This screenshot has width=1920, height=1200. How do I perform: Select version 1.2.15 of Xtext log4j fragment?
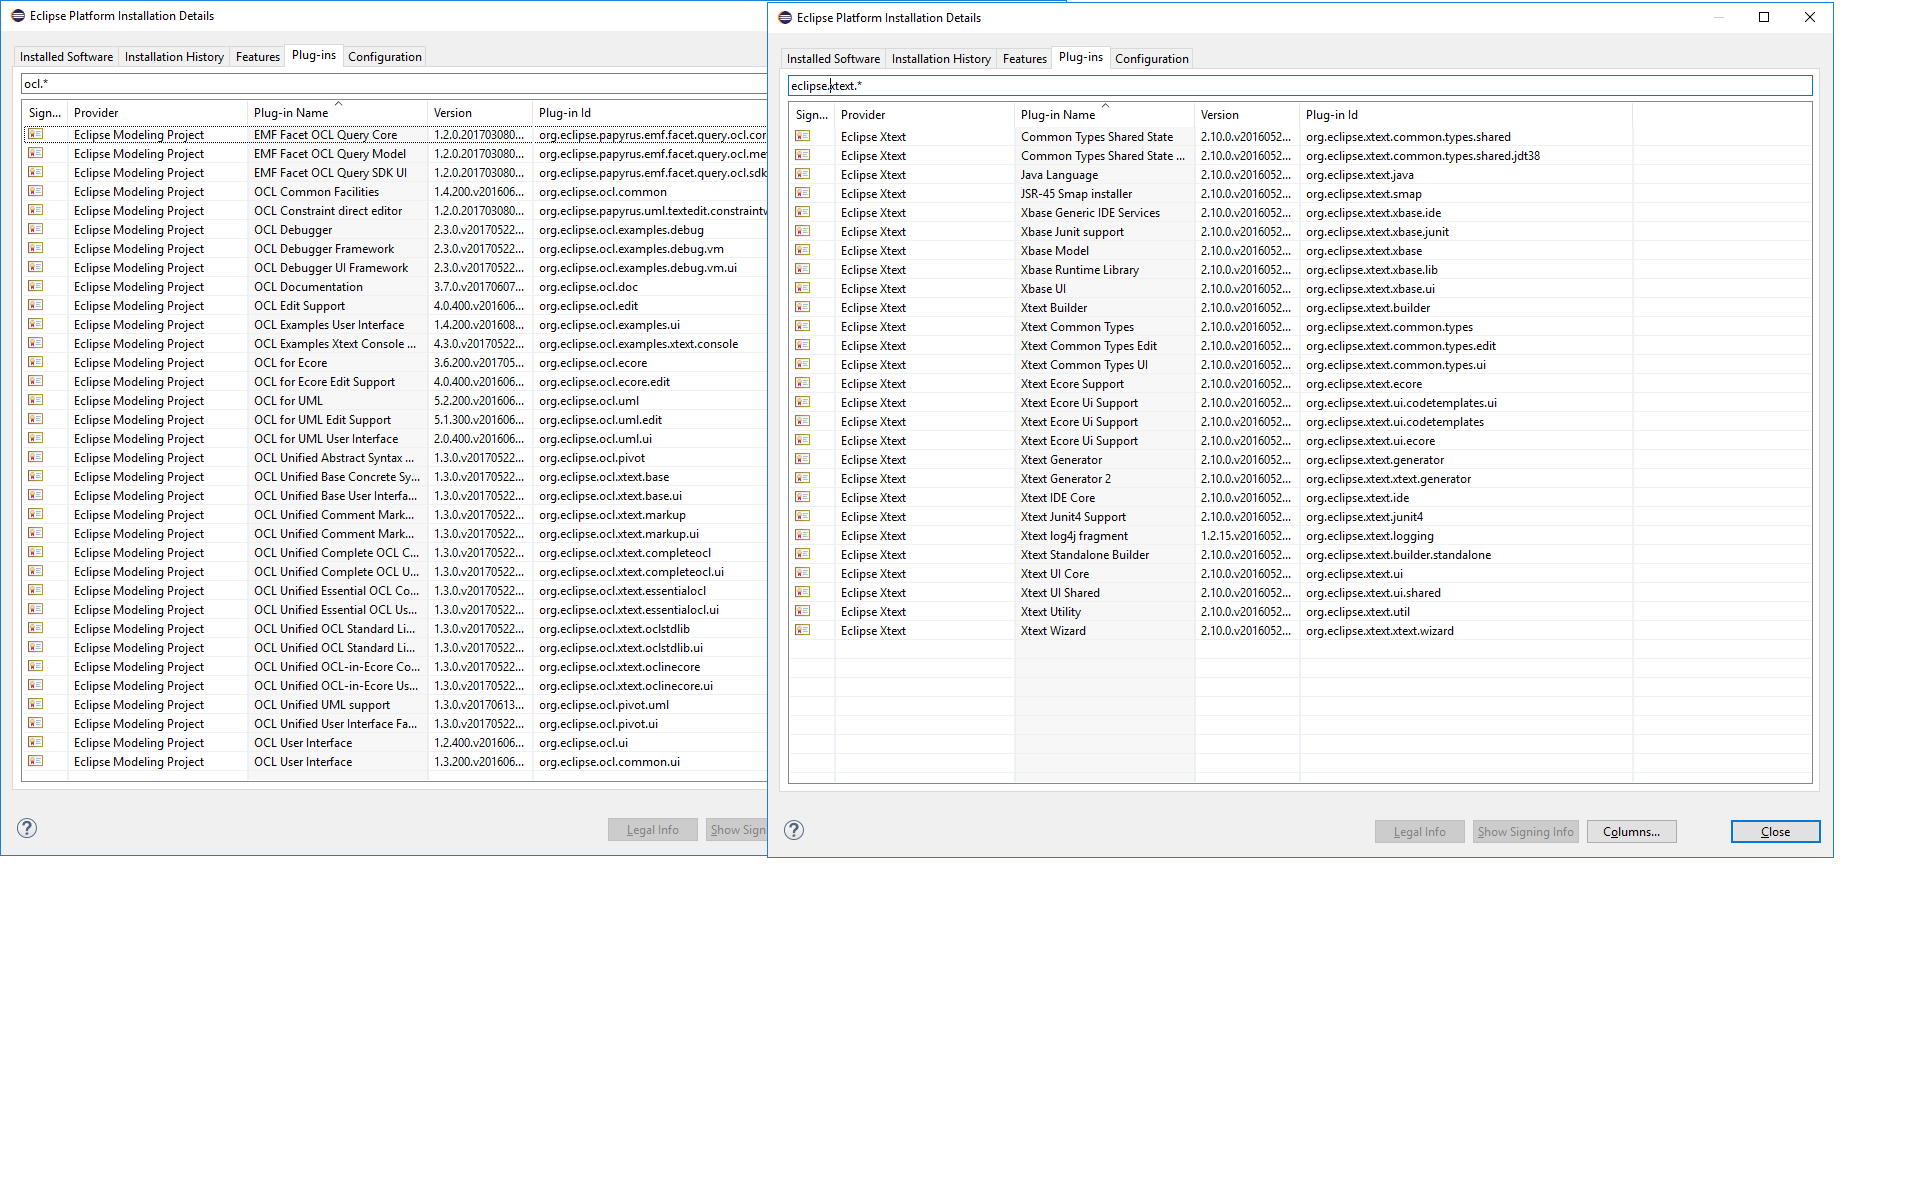pyautogui.click(x=1246, y=536)
